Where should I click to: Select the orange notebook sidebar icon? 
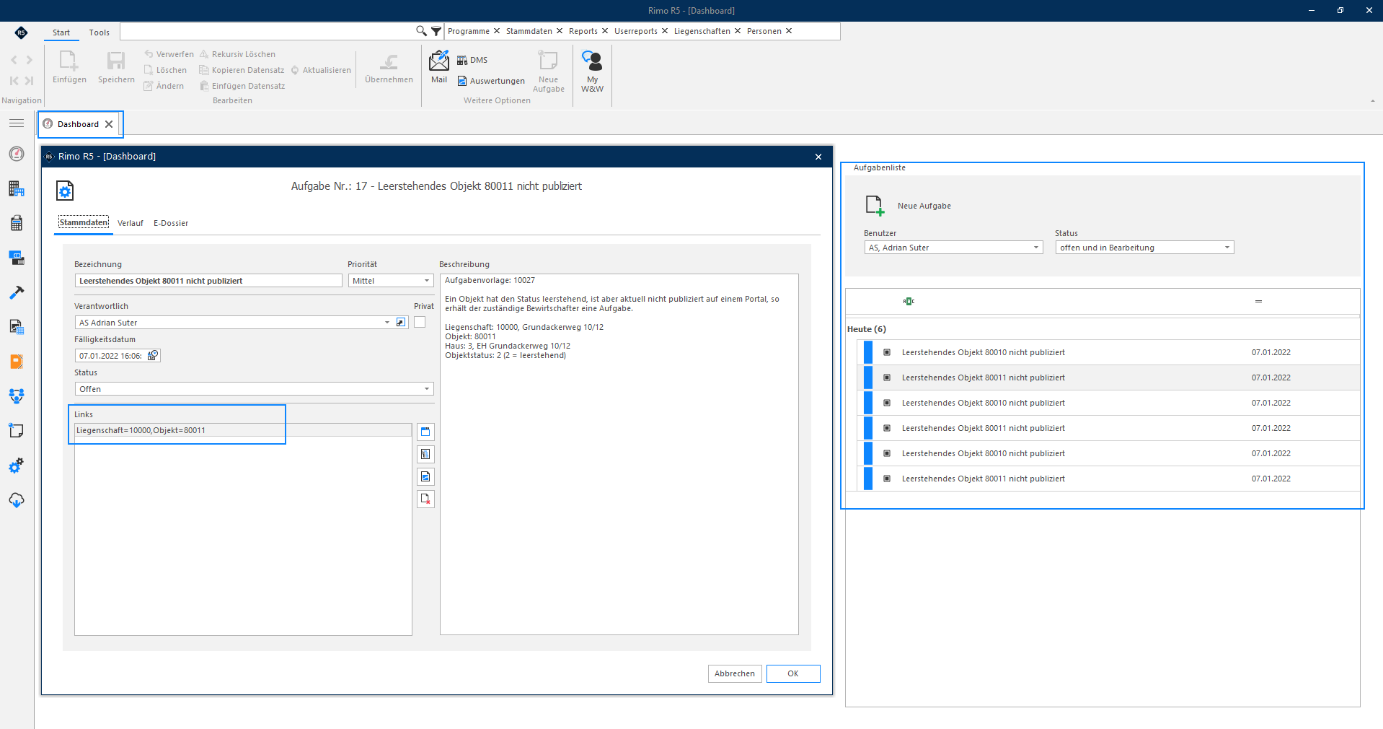point(16,361)
